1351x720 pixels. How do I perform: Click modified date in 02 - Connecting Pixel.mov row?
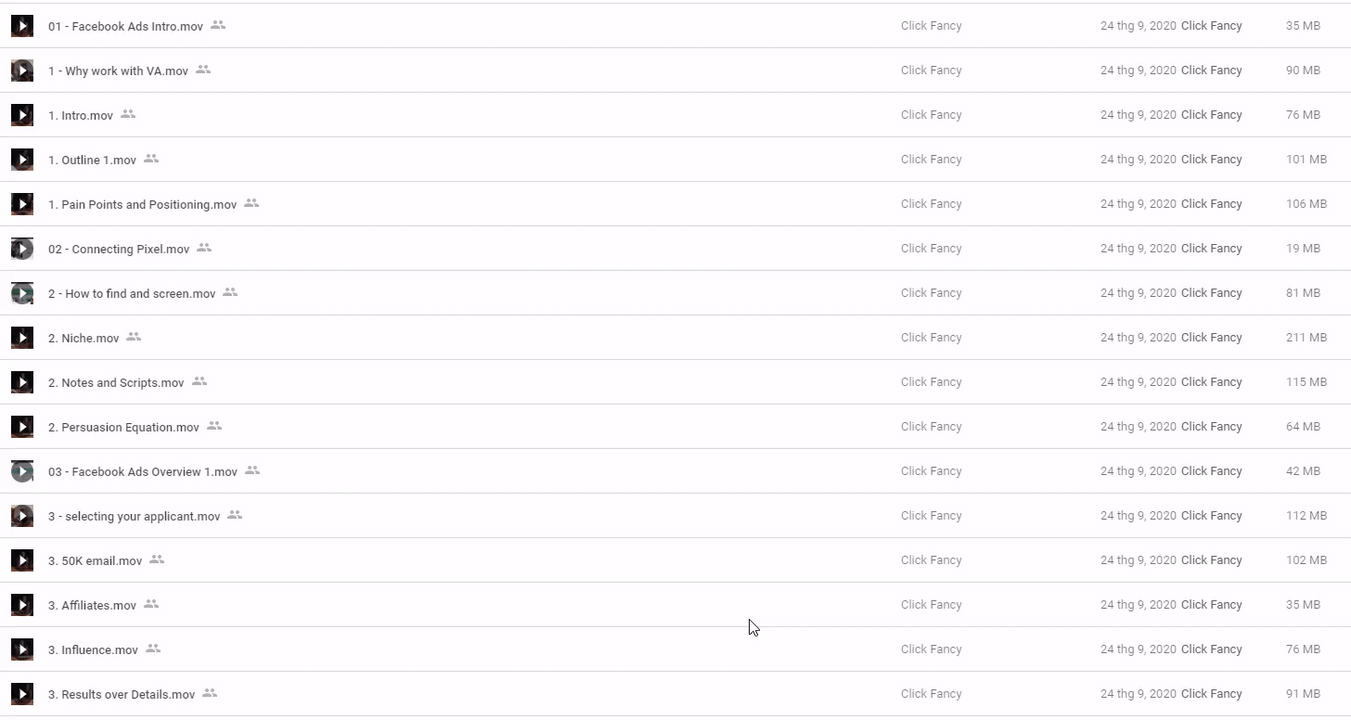point(1138,249)
